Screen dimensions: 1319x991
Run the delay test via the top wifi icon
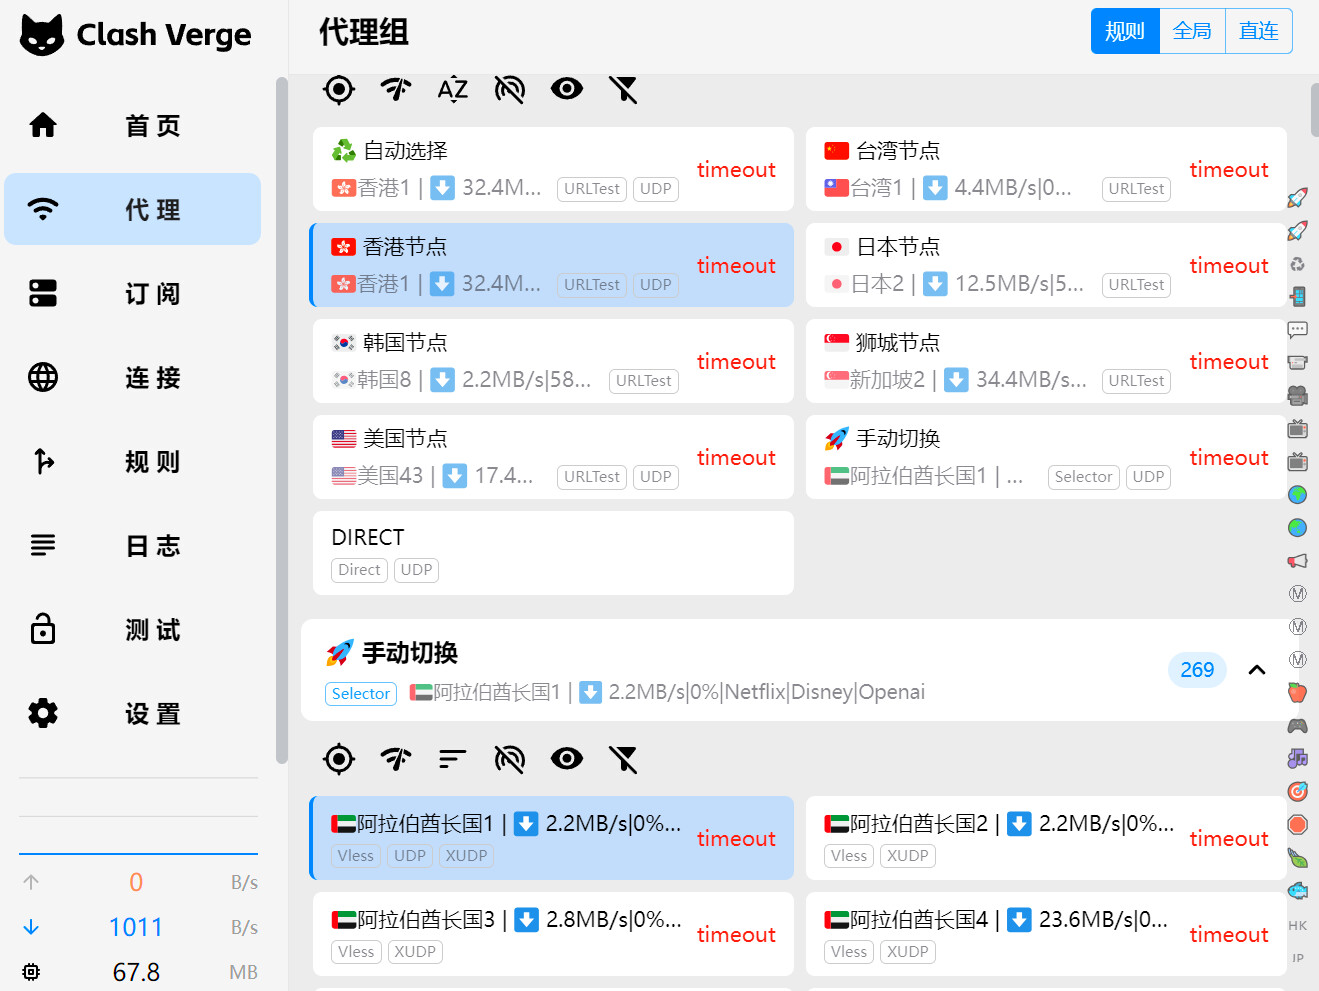396,90
